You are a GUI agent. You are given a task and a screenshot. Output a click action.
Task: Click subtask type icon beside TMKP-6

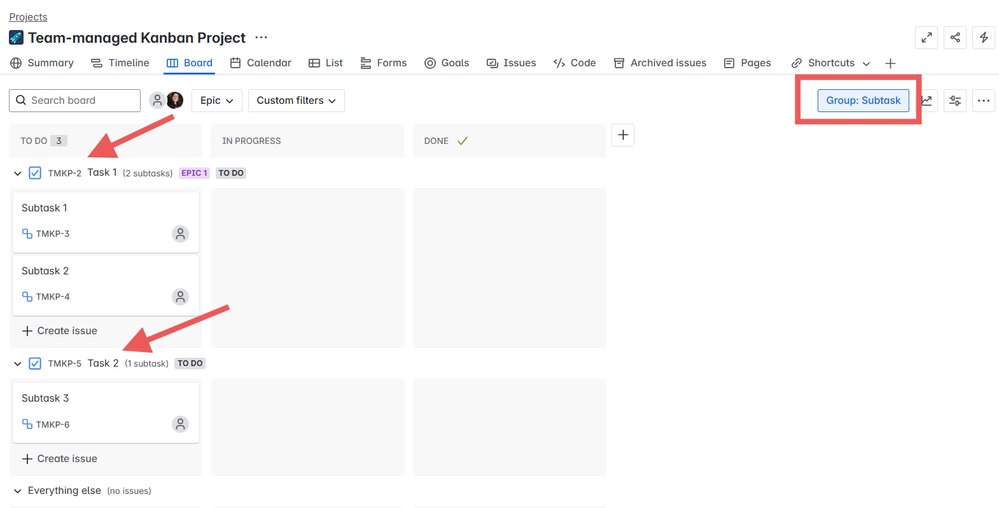tap(27, 425)
